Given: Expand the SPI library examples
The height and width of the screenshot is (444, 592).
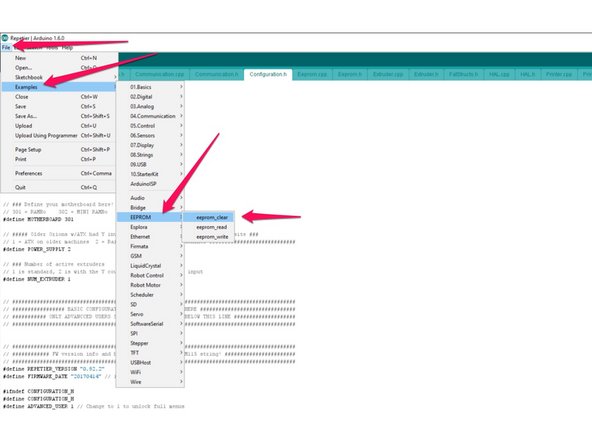Looking at the screenshot, I should tap(150, 333).
